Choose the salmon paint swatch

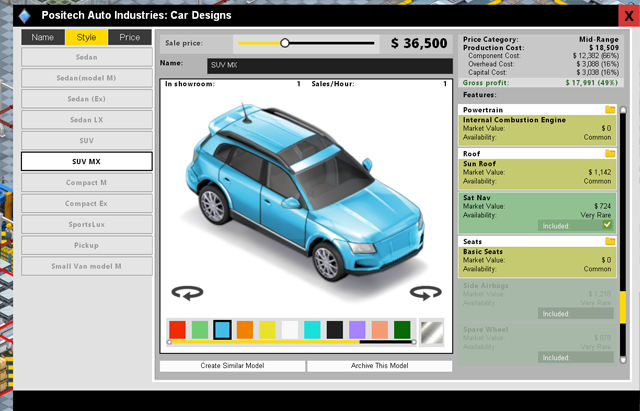pos(380,330)
